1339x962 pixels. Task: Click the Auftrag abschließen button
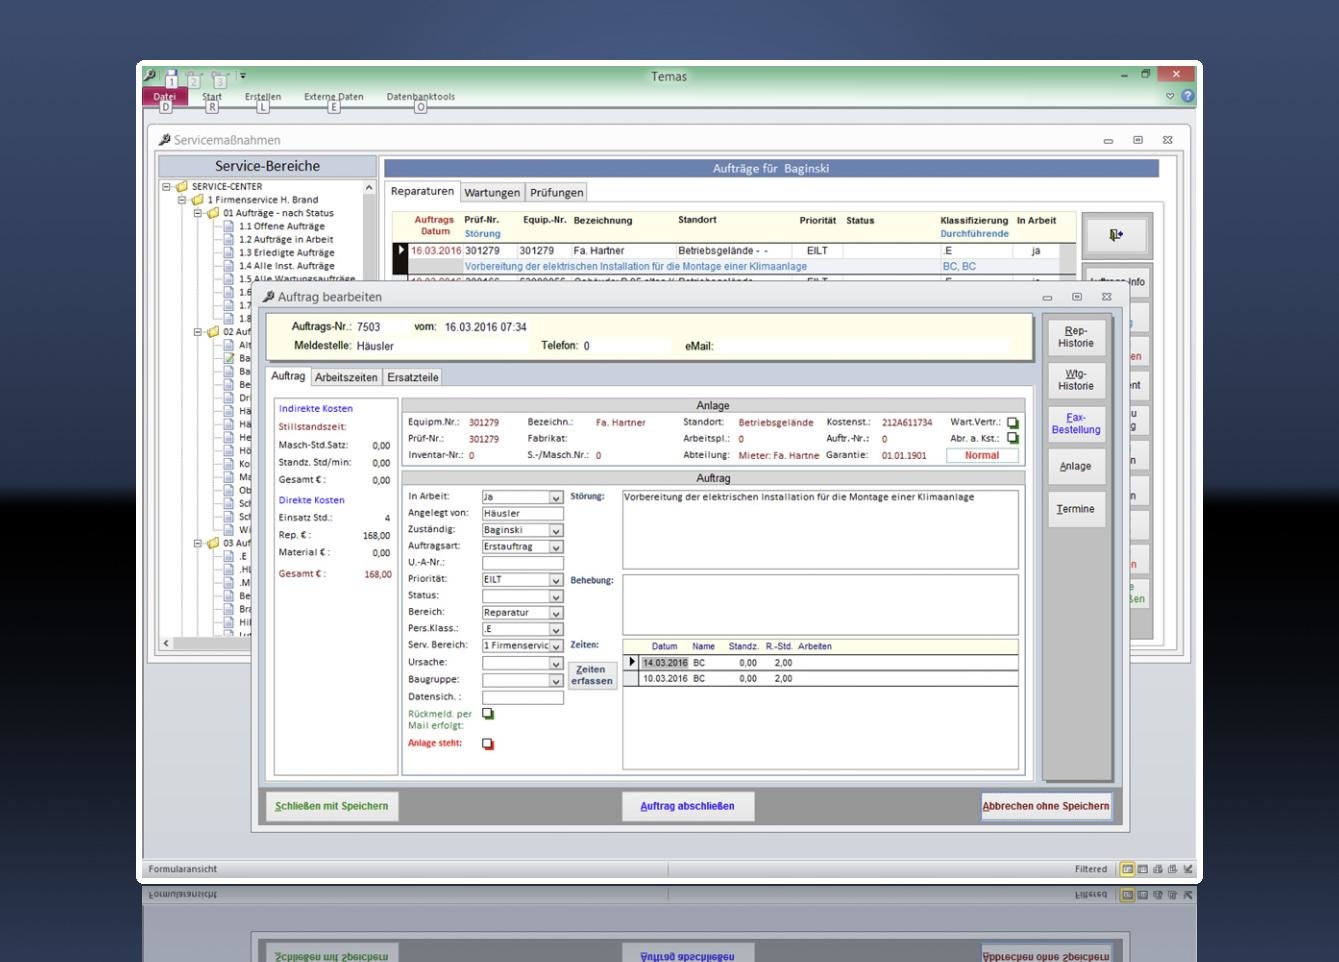687,806
